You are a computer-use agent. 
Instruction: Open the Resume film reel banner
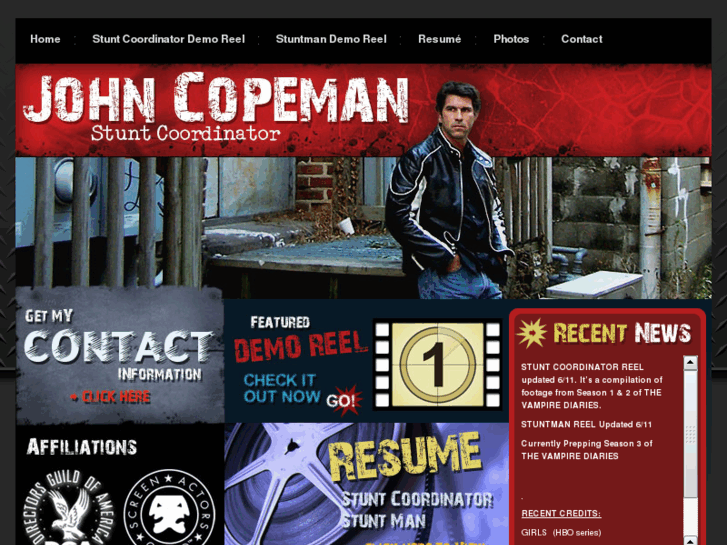pos(366,484)
